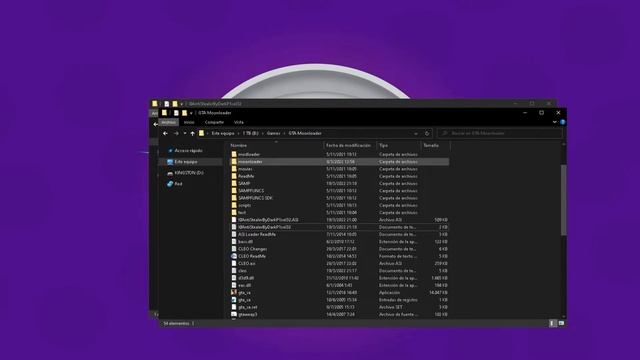Click the vertical scrollbar thumb
Screen dimensions: 640x360
(564, 200)
